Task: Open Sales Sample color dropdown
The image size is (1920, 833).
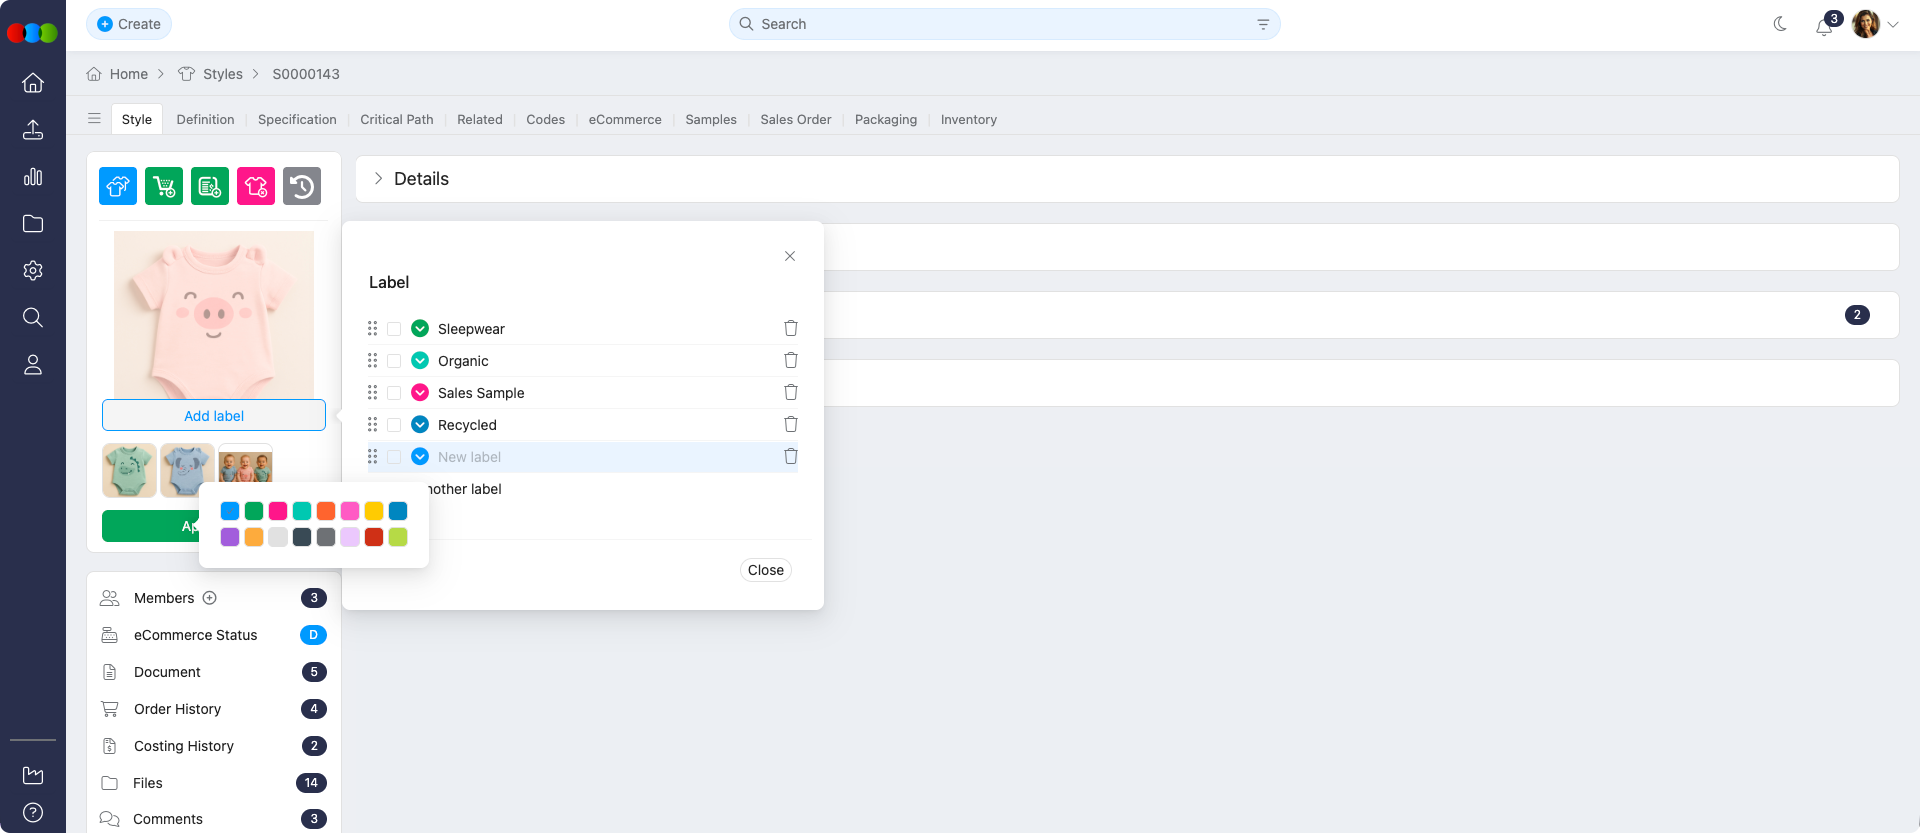Action: (420, 393)
